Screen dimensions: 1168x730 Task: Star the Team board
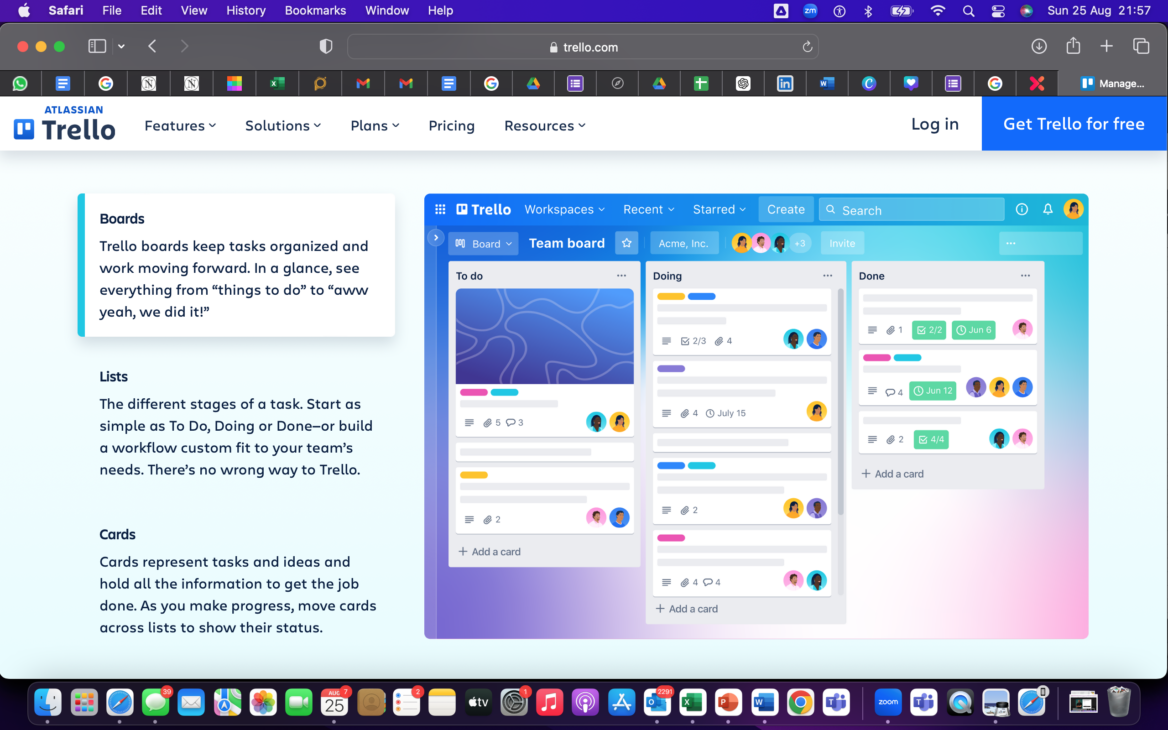tap(626, 243)
